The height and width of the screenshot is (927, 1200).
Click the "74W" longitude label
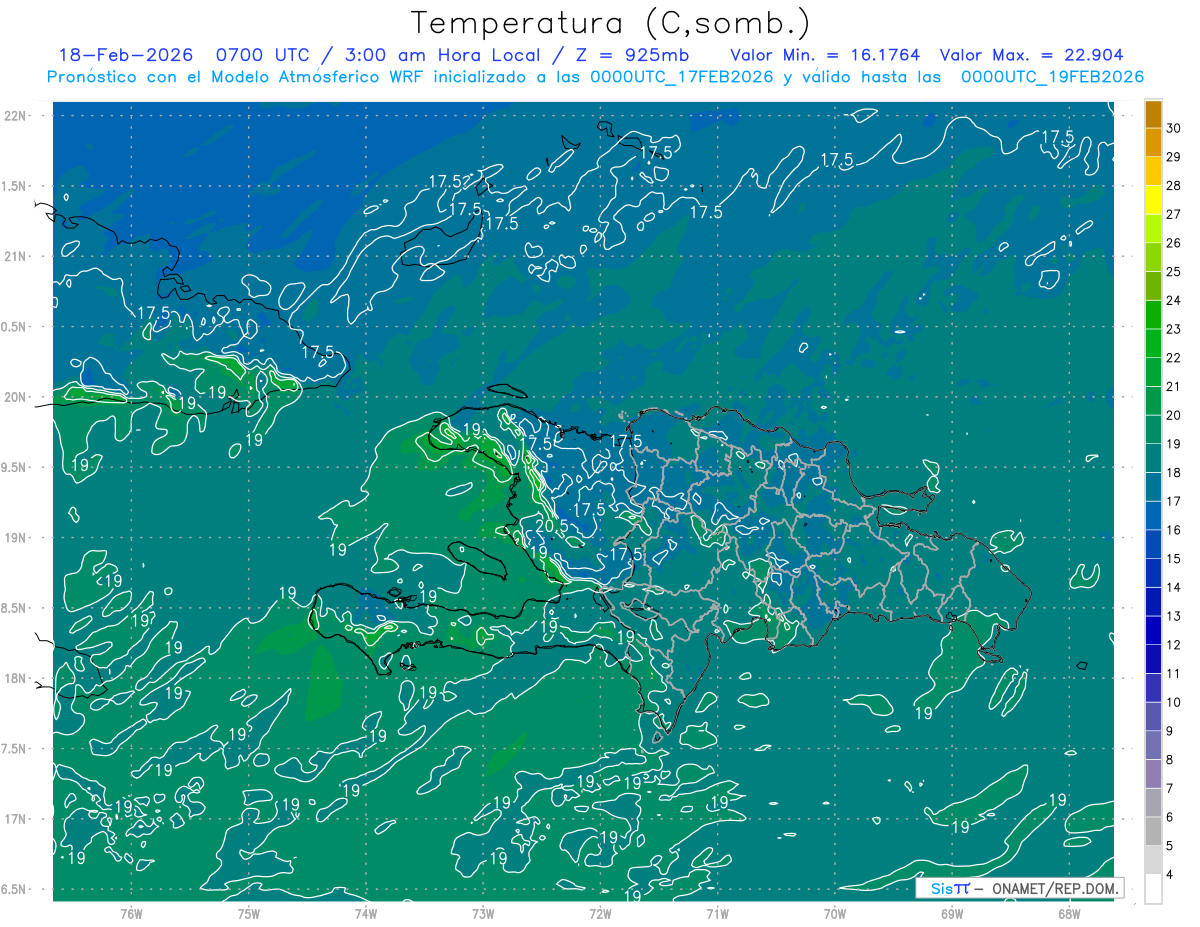click(x=366, y=913)
